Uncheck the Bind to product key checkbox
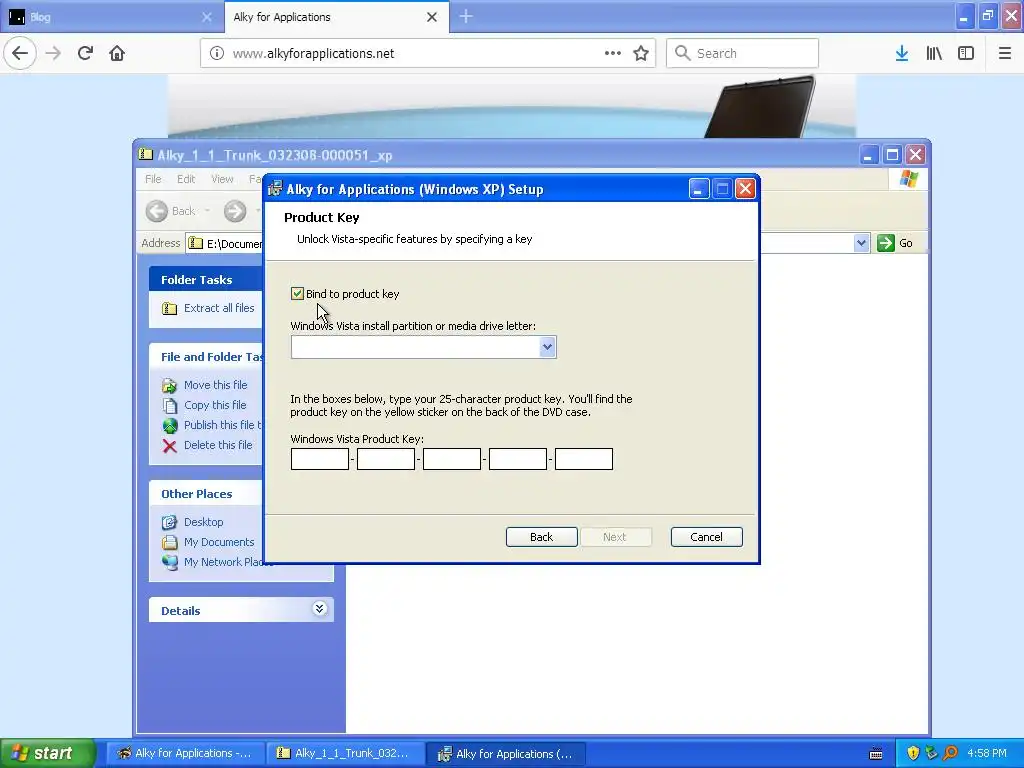Image resolution: width=1024 pixels, height=768 pixels. pos(297,294)
